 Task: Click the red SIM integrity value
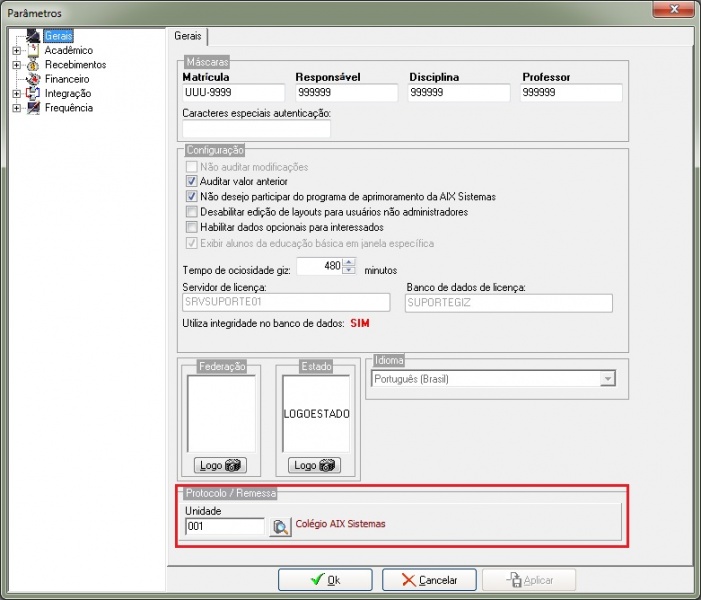360,323
